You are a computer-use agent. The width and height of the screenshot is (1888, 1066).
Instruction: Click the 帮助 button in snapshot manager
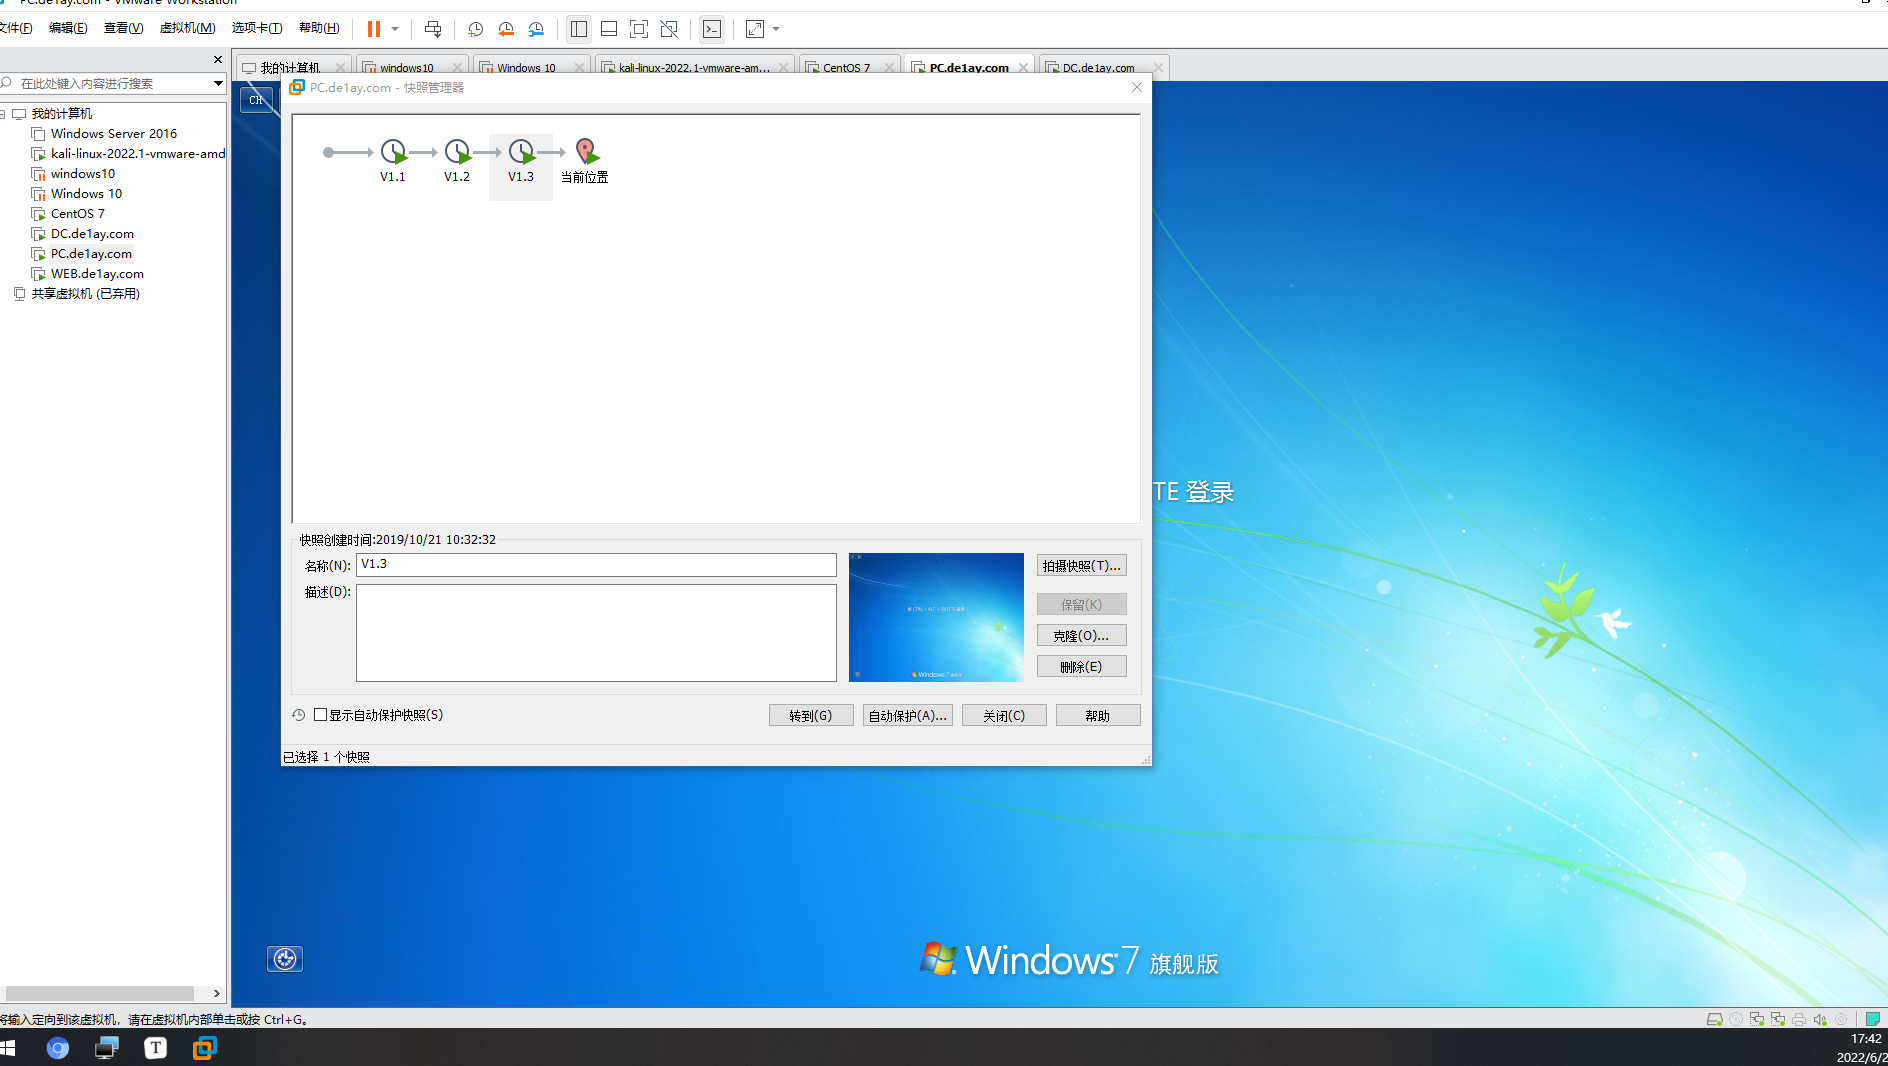pos(1098,715)
